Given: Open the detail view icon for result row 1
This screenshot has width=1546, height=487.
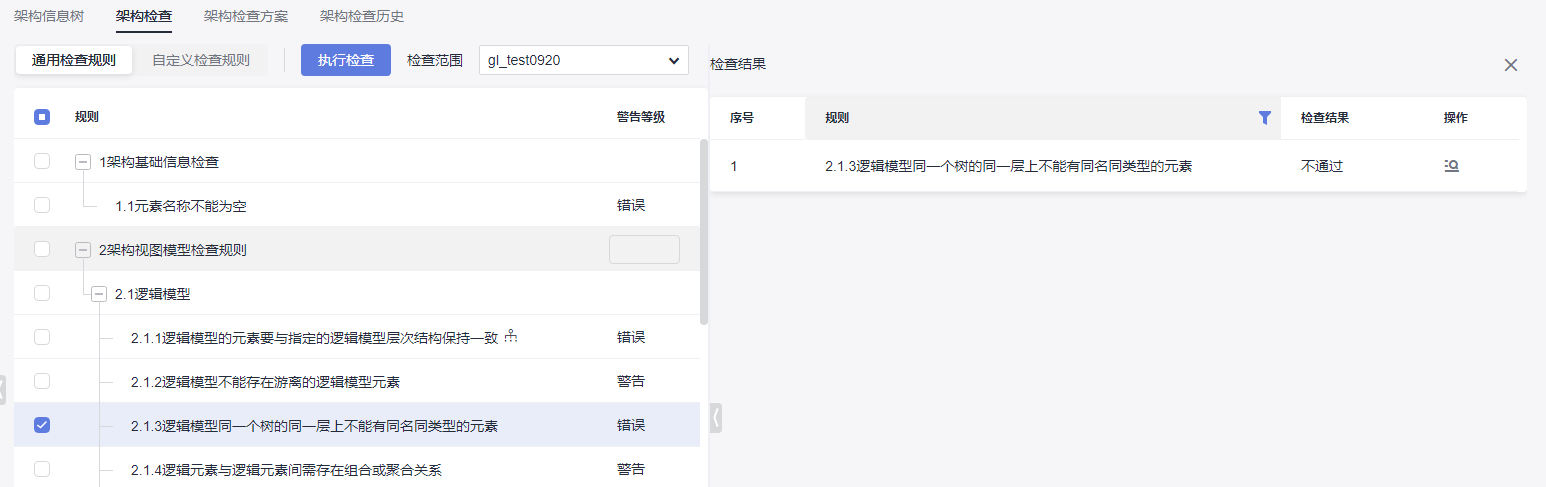Looking at the screenshot, I should 1451,166.
